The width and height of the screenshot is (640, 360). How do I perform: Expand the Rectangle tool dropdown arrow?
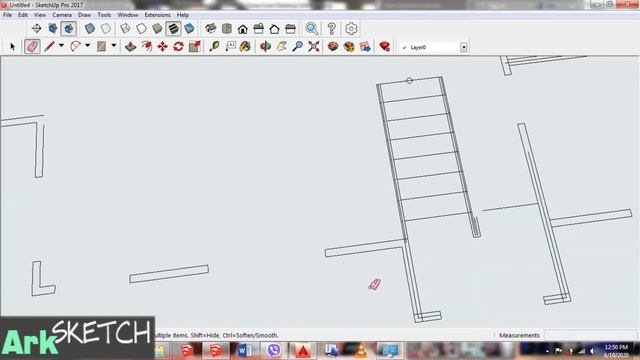[x=114, y=45]
